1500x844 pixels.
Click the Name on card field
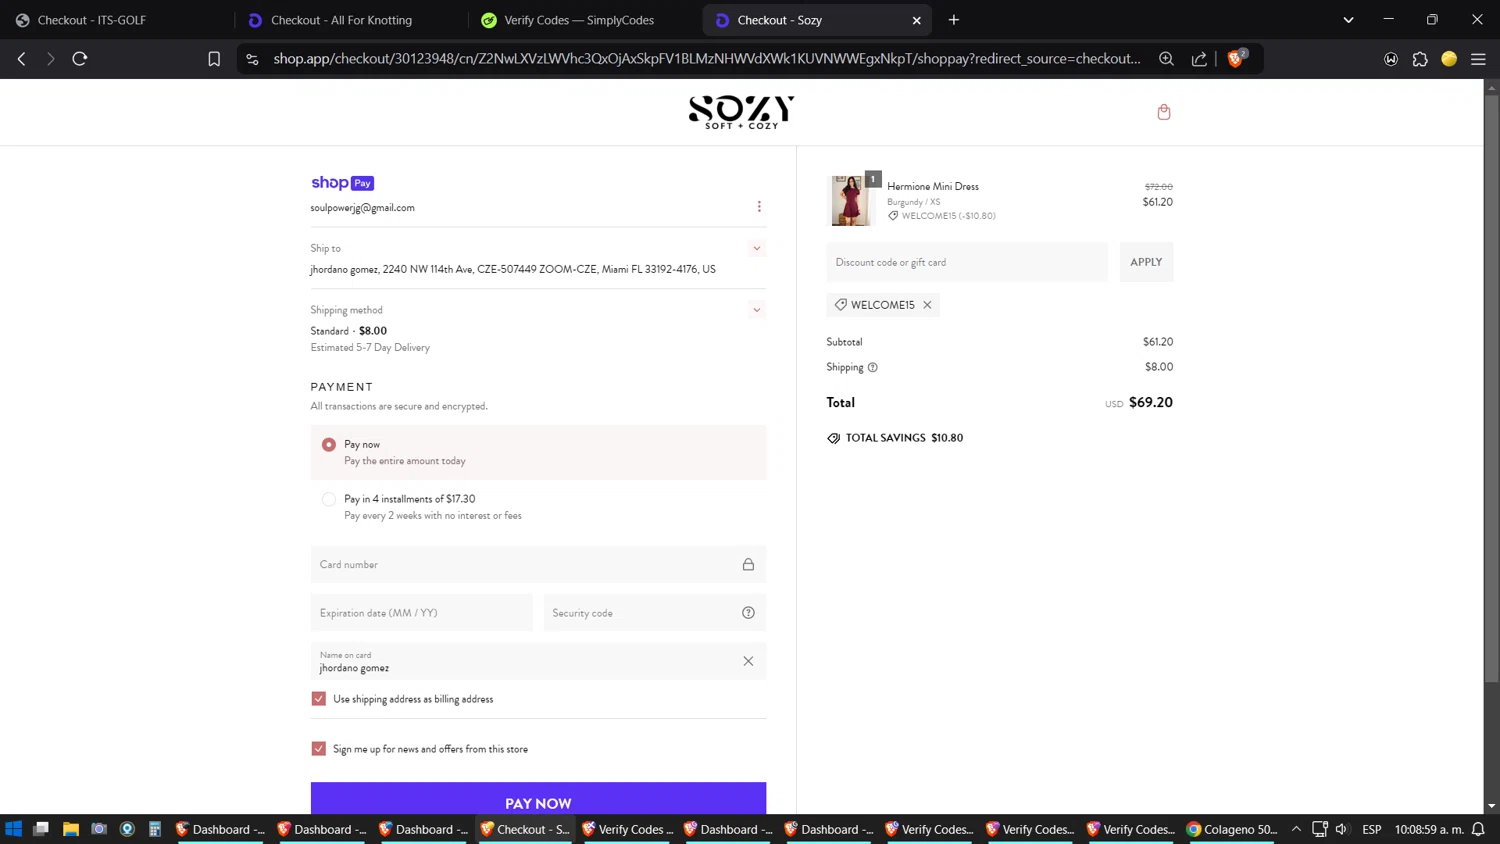pyautogui.click(x=538, y=661)
